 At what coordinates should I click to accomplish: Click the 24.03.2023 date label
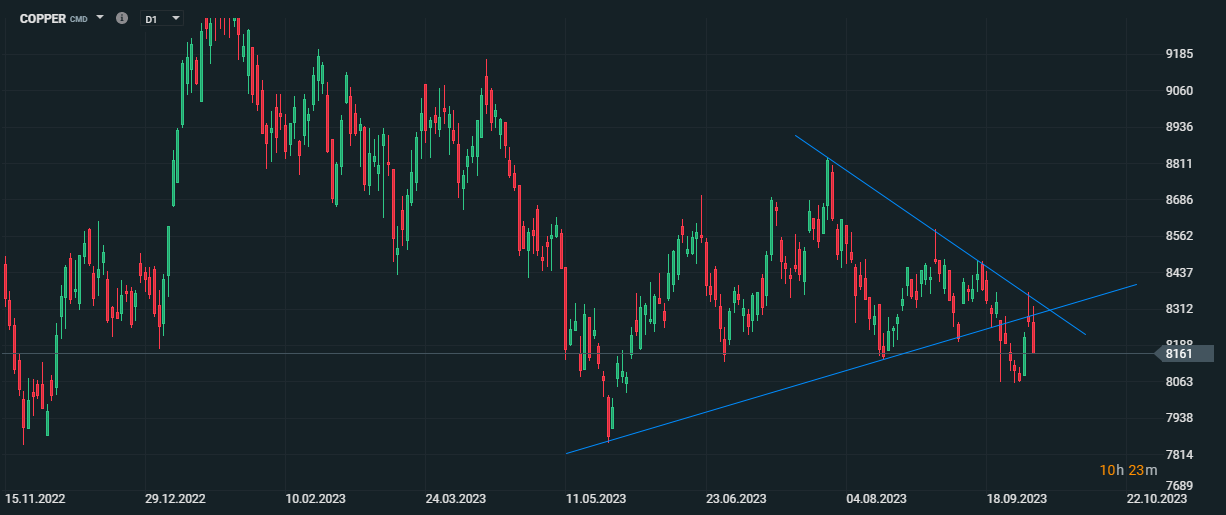pyautogui.click(x=456, y=498)
